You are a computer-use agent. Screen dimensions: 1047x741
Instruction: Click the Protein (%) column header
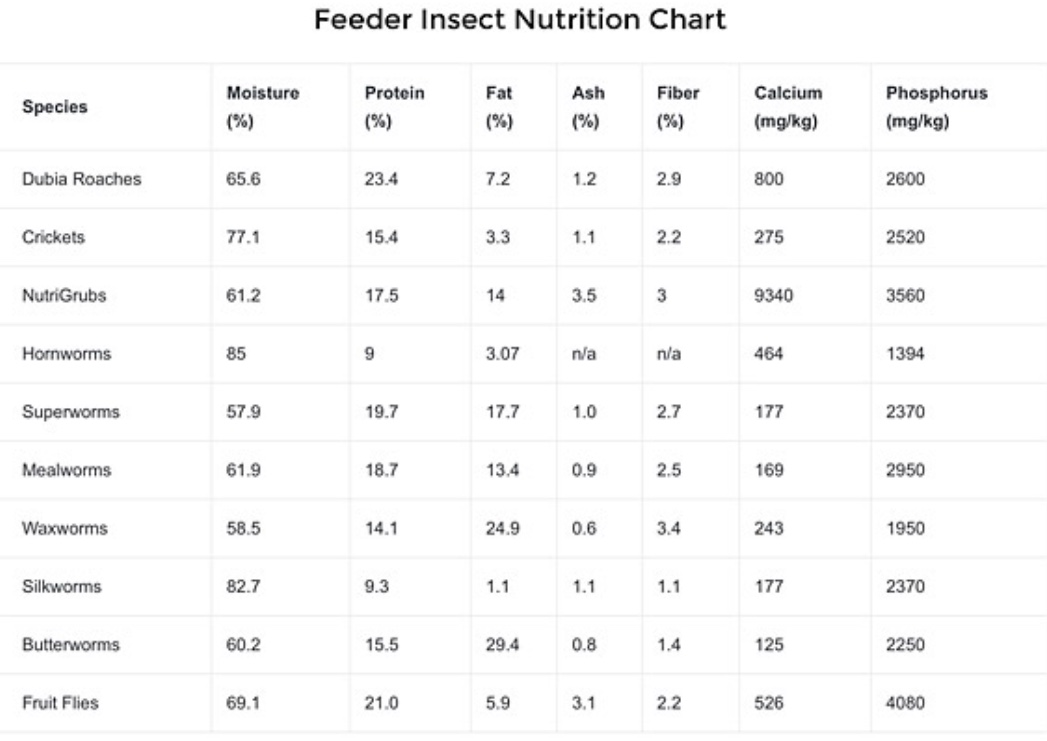coord(394,109)
